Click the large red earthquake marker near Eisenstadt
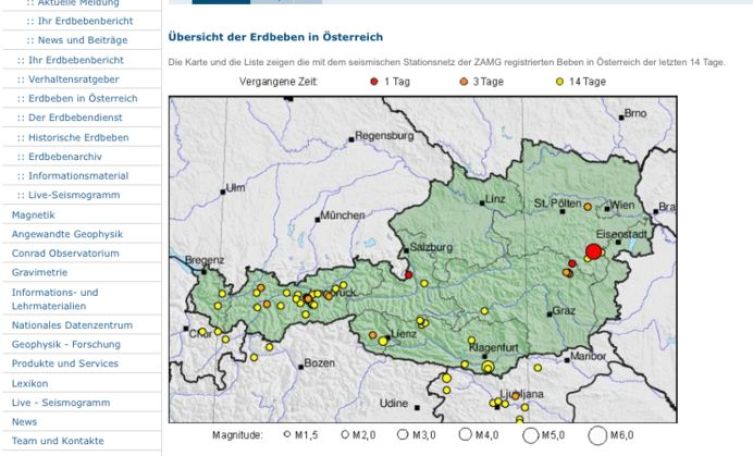 593,251
